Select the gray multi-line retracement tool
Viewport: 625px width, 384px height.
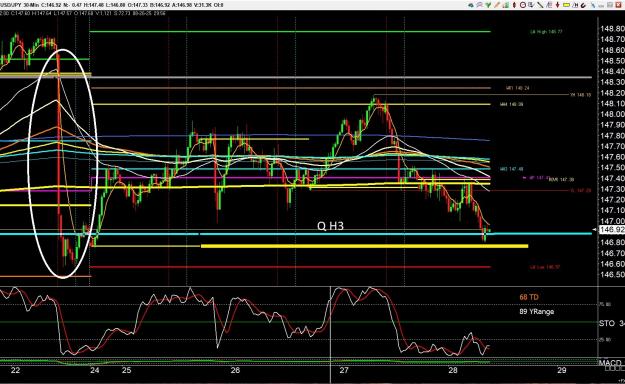click(549, 5)
